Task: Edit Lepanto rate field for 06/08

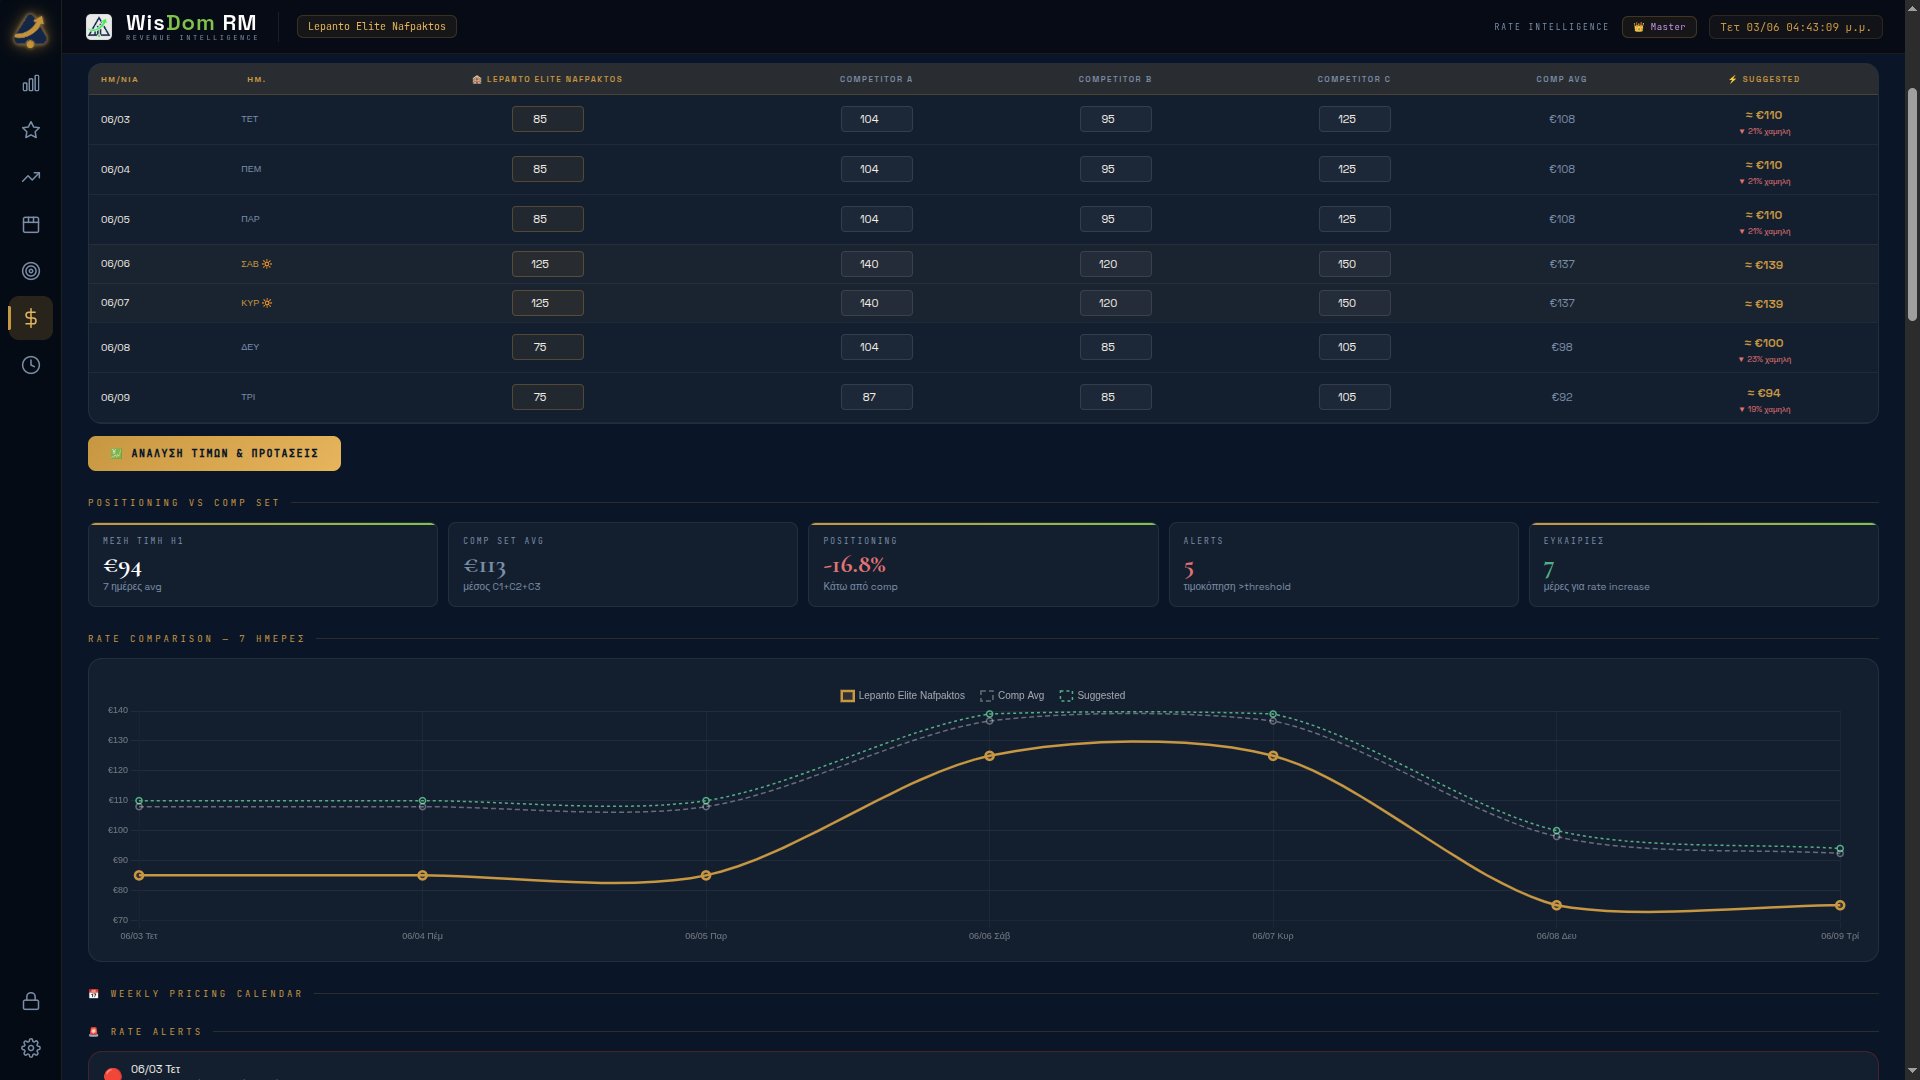Action: (548, 347)
